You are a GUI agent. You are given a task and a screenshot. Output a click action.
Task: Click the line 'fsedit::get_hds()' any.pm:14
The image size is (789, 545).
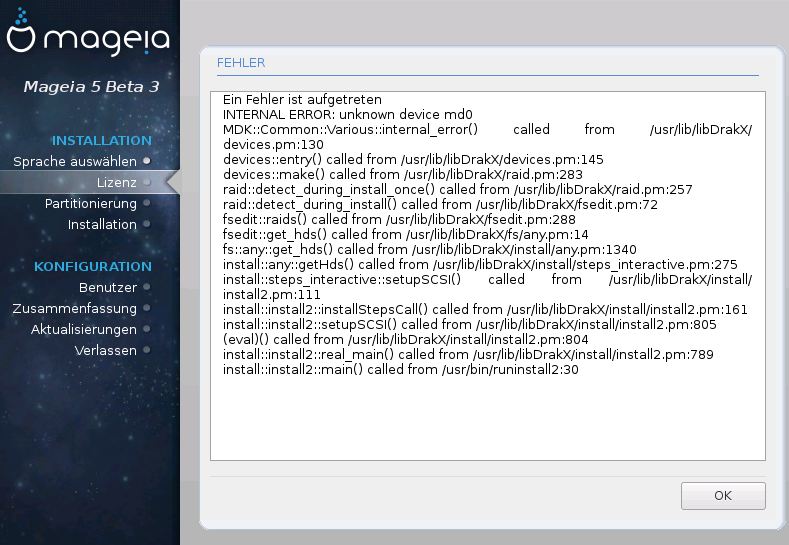406,235
